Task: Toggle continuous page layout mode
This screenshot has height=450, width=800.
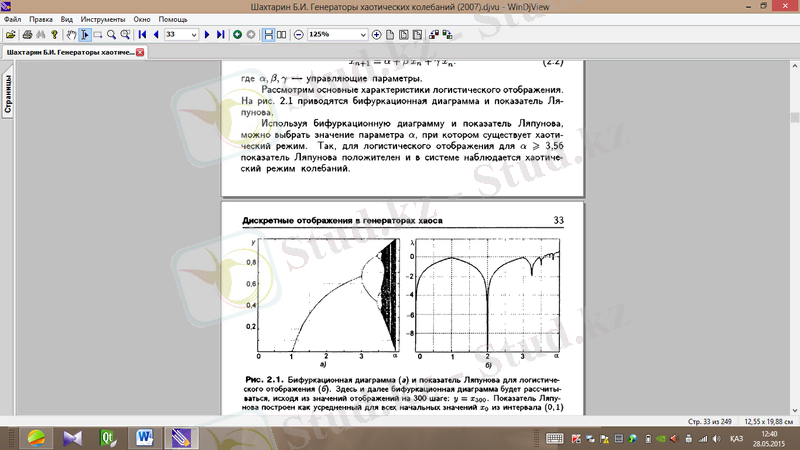Action: coord(267,34)
